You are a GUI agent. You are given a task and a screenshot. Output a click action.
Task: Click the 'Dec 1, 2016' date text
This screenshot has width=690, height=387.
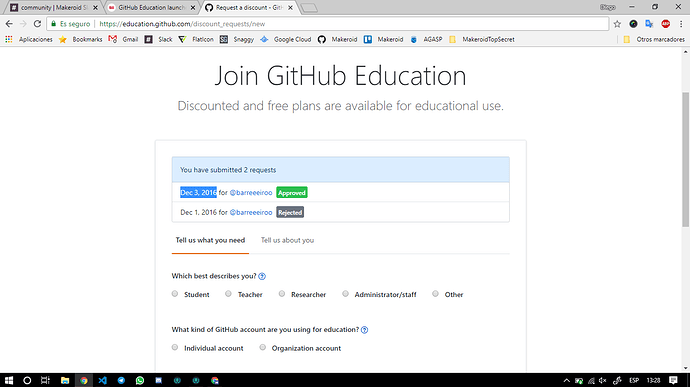pyautogui.click(x=198, y=212)
